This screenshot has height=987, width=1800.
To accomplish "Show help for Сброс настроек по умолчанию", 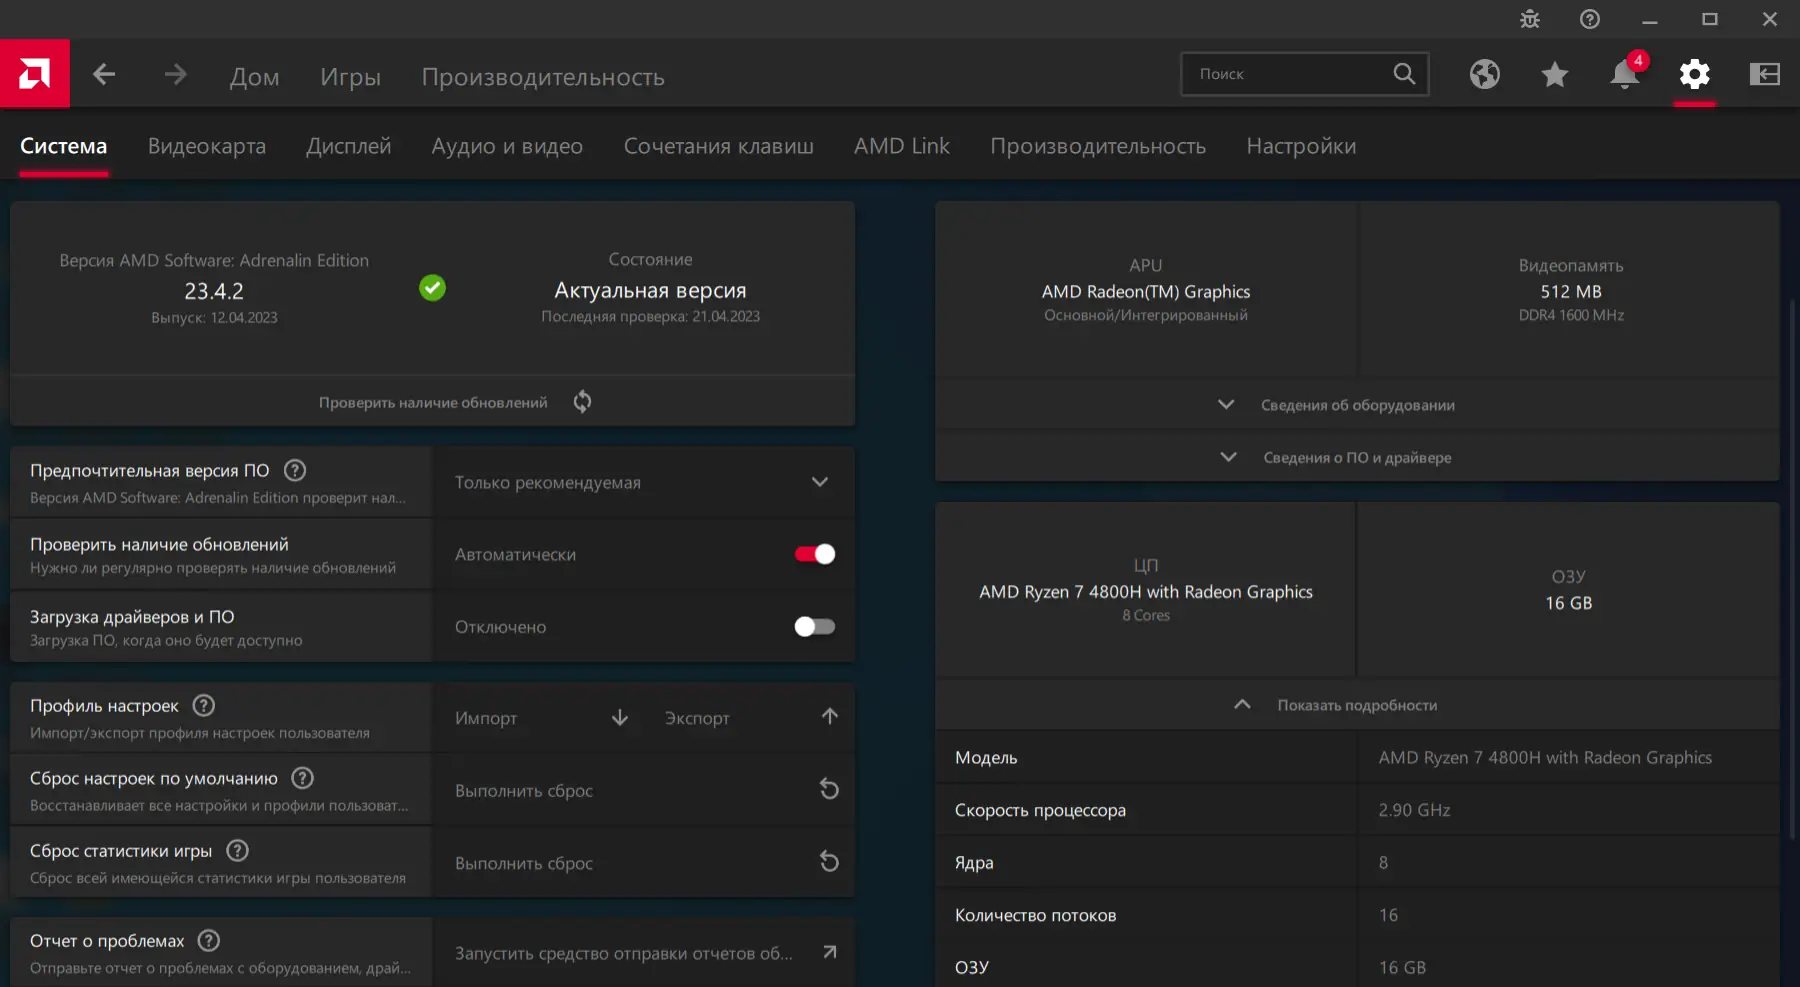I will [x=303, y=777].
